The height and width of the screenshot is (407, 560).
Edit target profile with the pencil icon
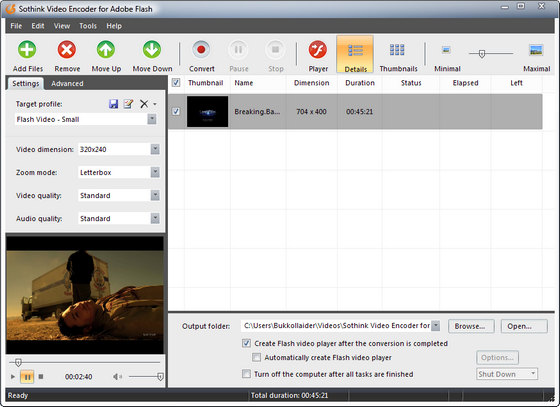click(x=128, y=104)
